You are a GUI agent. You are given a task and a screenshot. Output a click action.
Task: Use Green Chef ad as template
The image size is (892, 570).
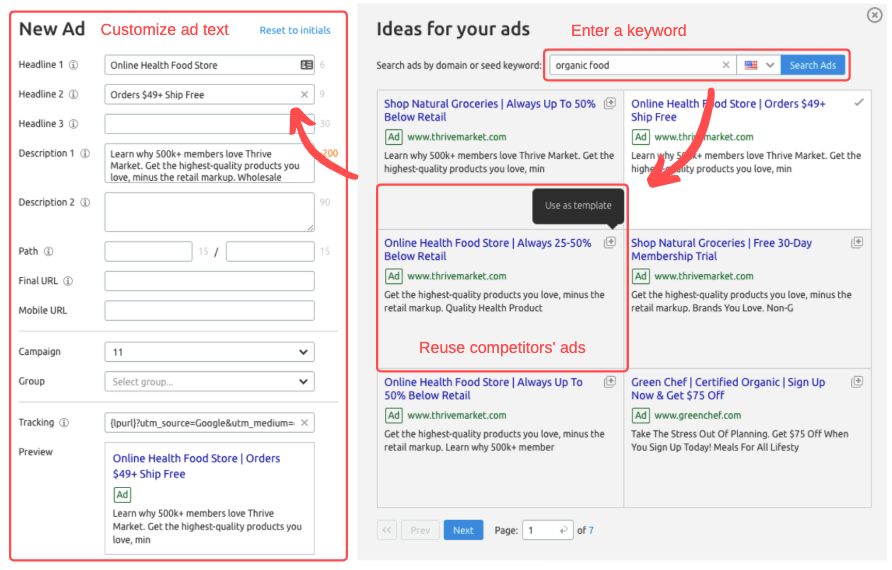pos(857,382)
